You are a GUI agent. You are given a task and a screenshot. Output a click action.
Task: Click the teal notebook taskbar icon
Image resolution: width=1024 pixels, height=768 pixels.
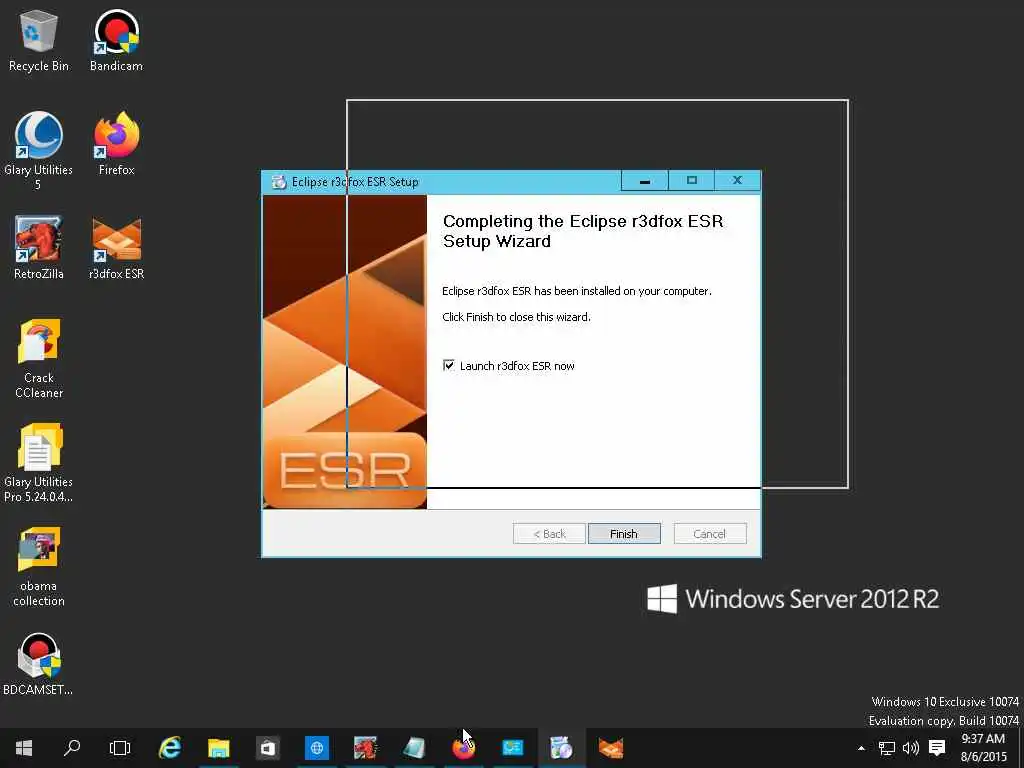tap(415, 748)
